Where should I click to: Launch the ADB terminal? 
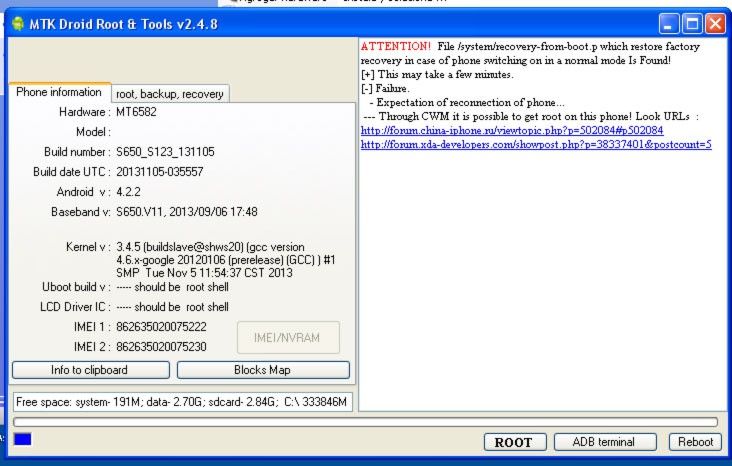(605, 442)
